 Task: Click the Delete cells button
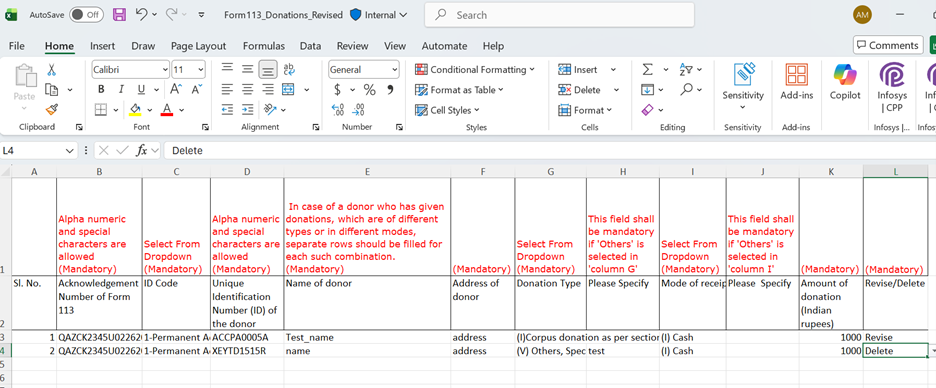[580, 90]
